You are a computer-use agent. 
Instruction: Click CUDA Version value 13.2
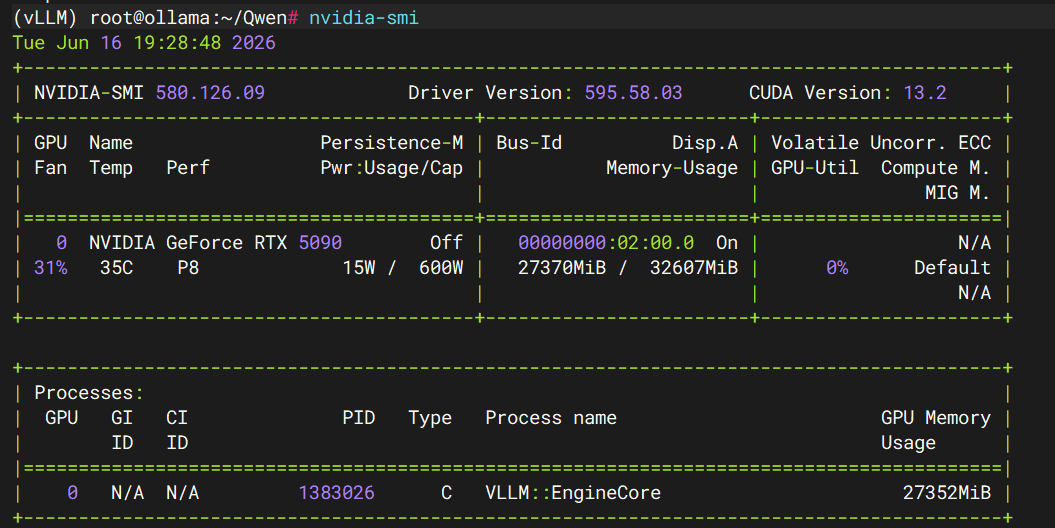click(924, 93)
